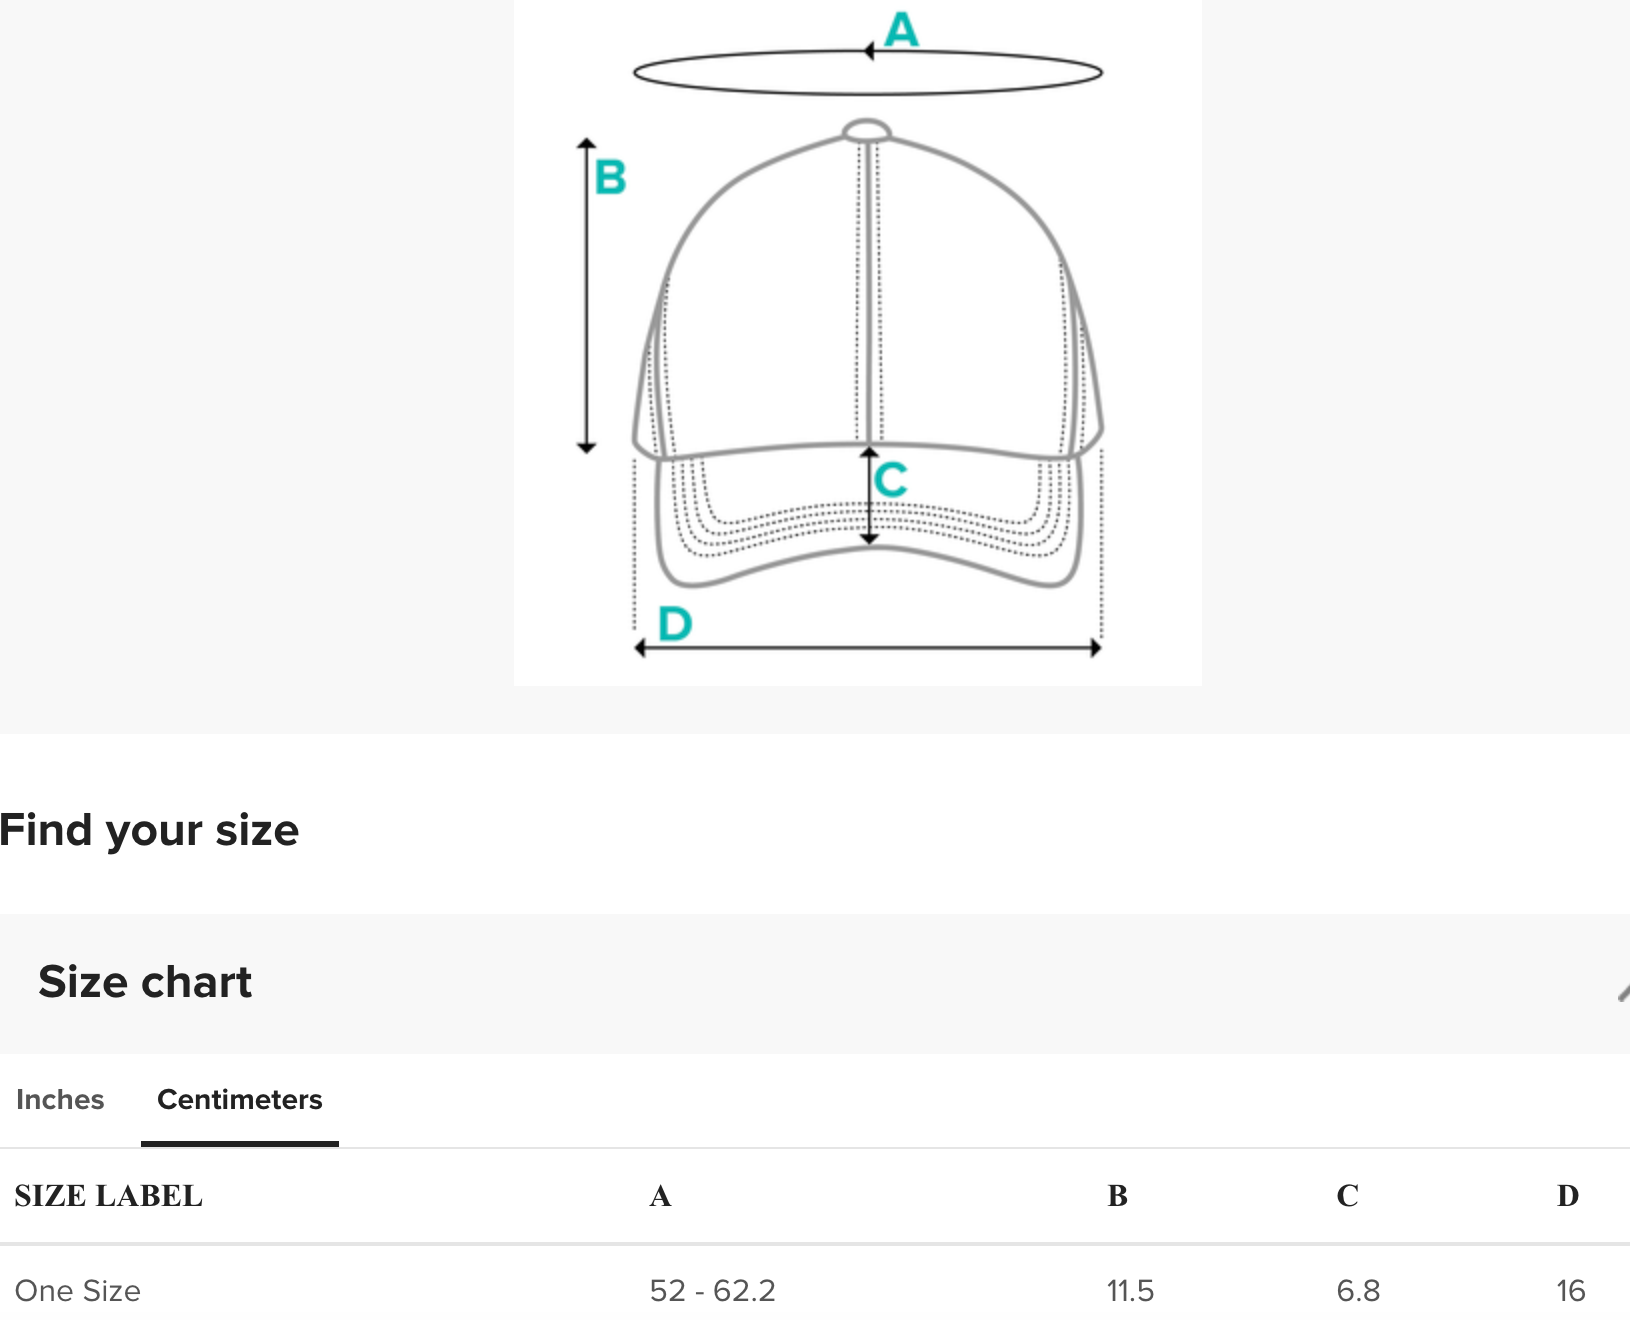The width and height of the screenshot is (1630, 1320).
Task: Click the 11.5 value in column B
Action: (x=1130, y=1290)
